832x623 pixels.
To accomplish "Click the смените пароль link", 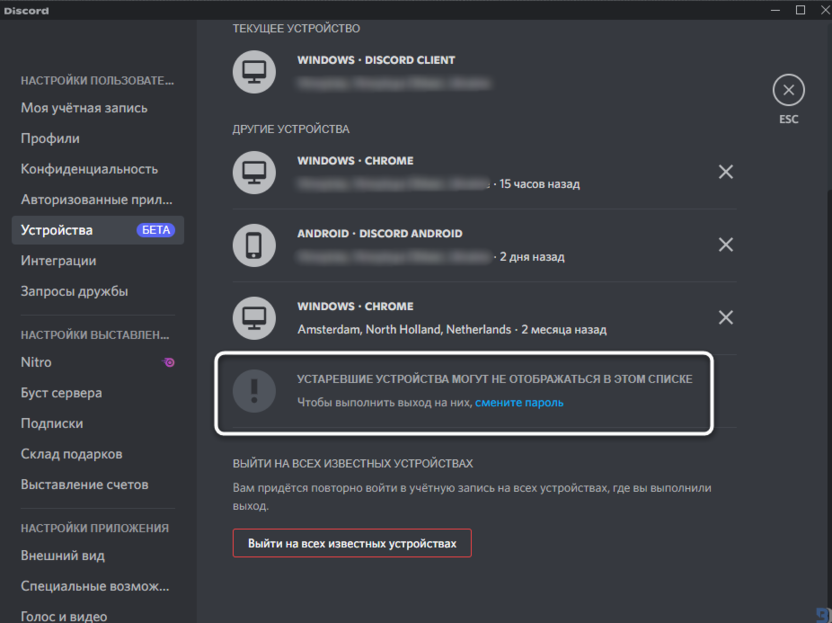I will click(519, 402).
